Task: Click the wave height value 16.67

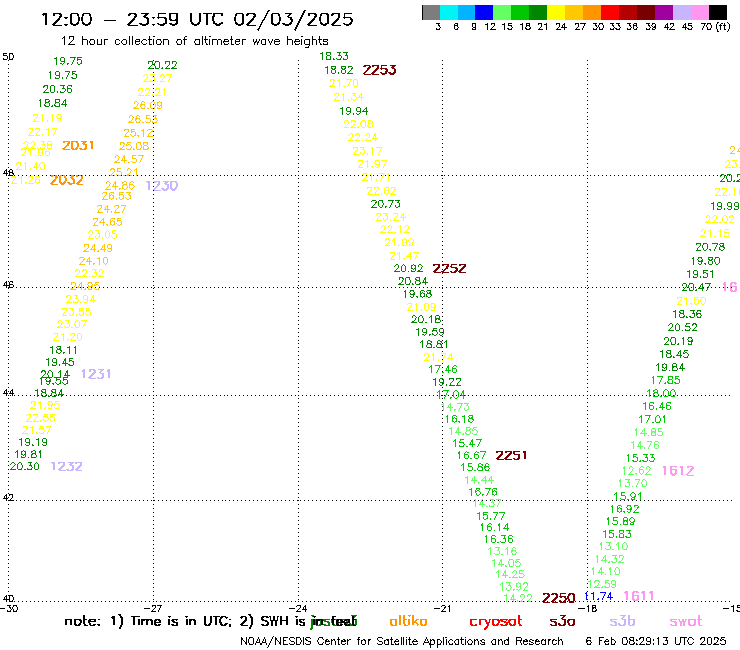Action: 471,456
